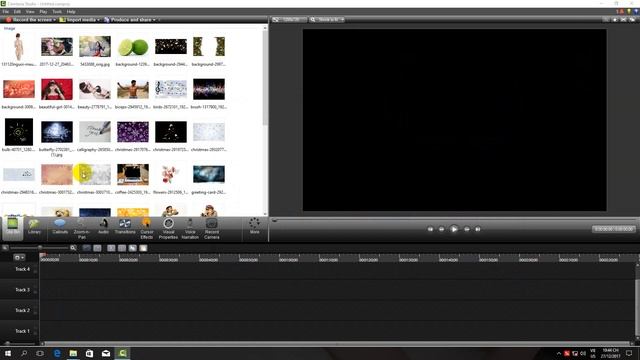Open the Audio tool
This screenshot has height=360, width=640.
pos(103,227)
